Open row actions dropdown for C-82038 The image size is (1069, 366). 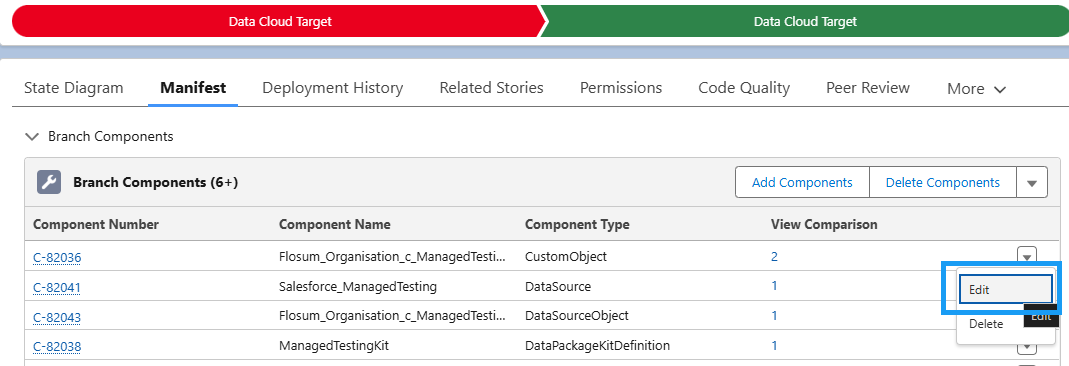point(1027,347)
